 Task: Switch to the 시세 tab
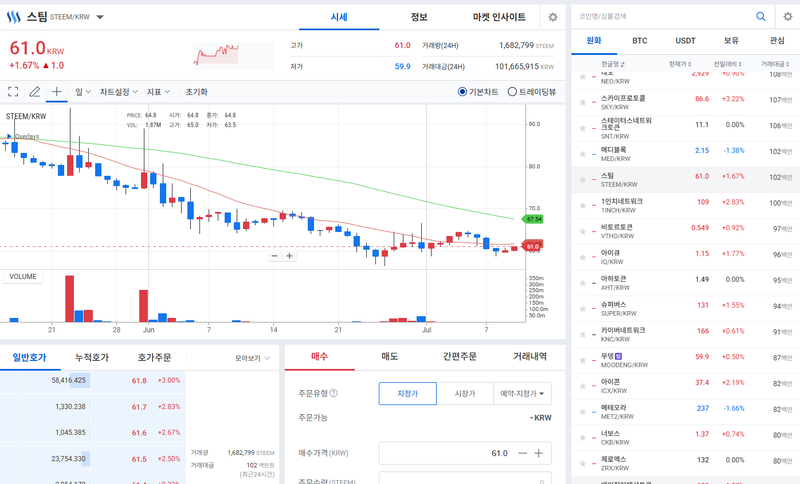tap(339, 17)
